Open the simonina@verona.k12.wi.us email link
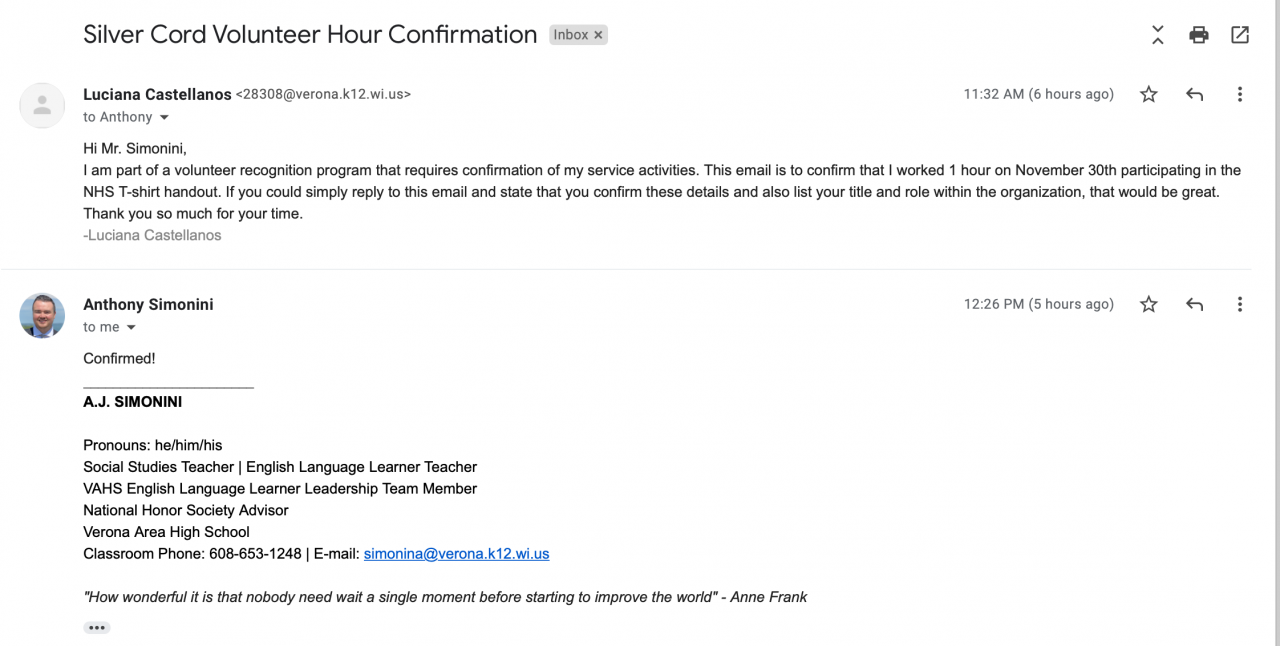 pos(456,553)
